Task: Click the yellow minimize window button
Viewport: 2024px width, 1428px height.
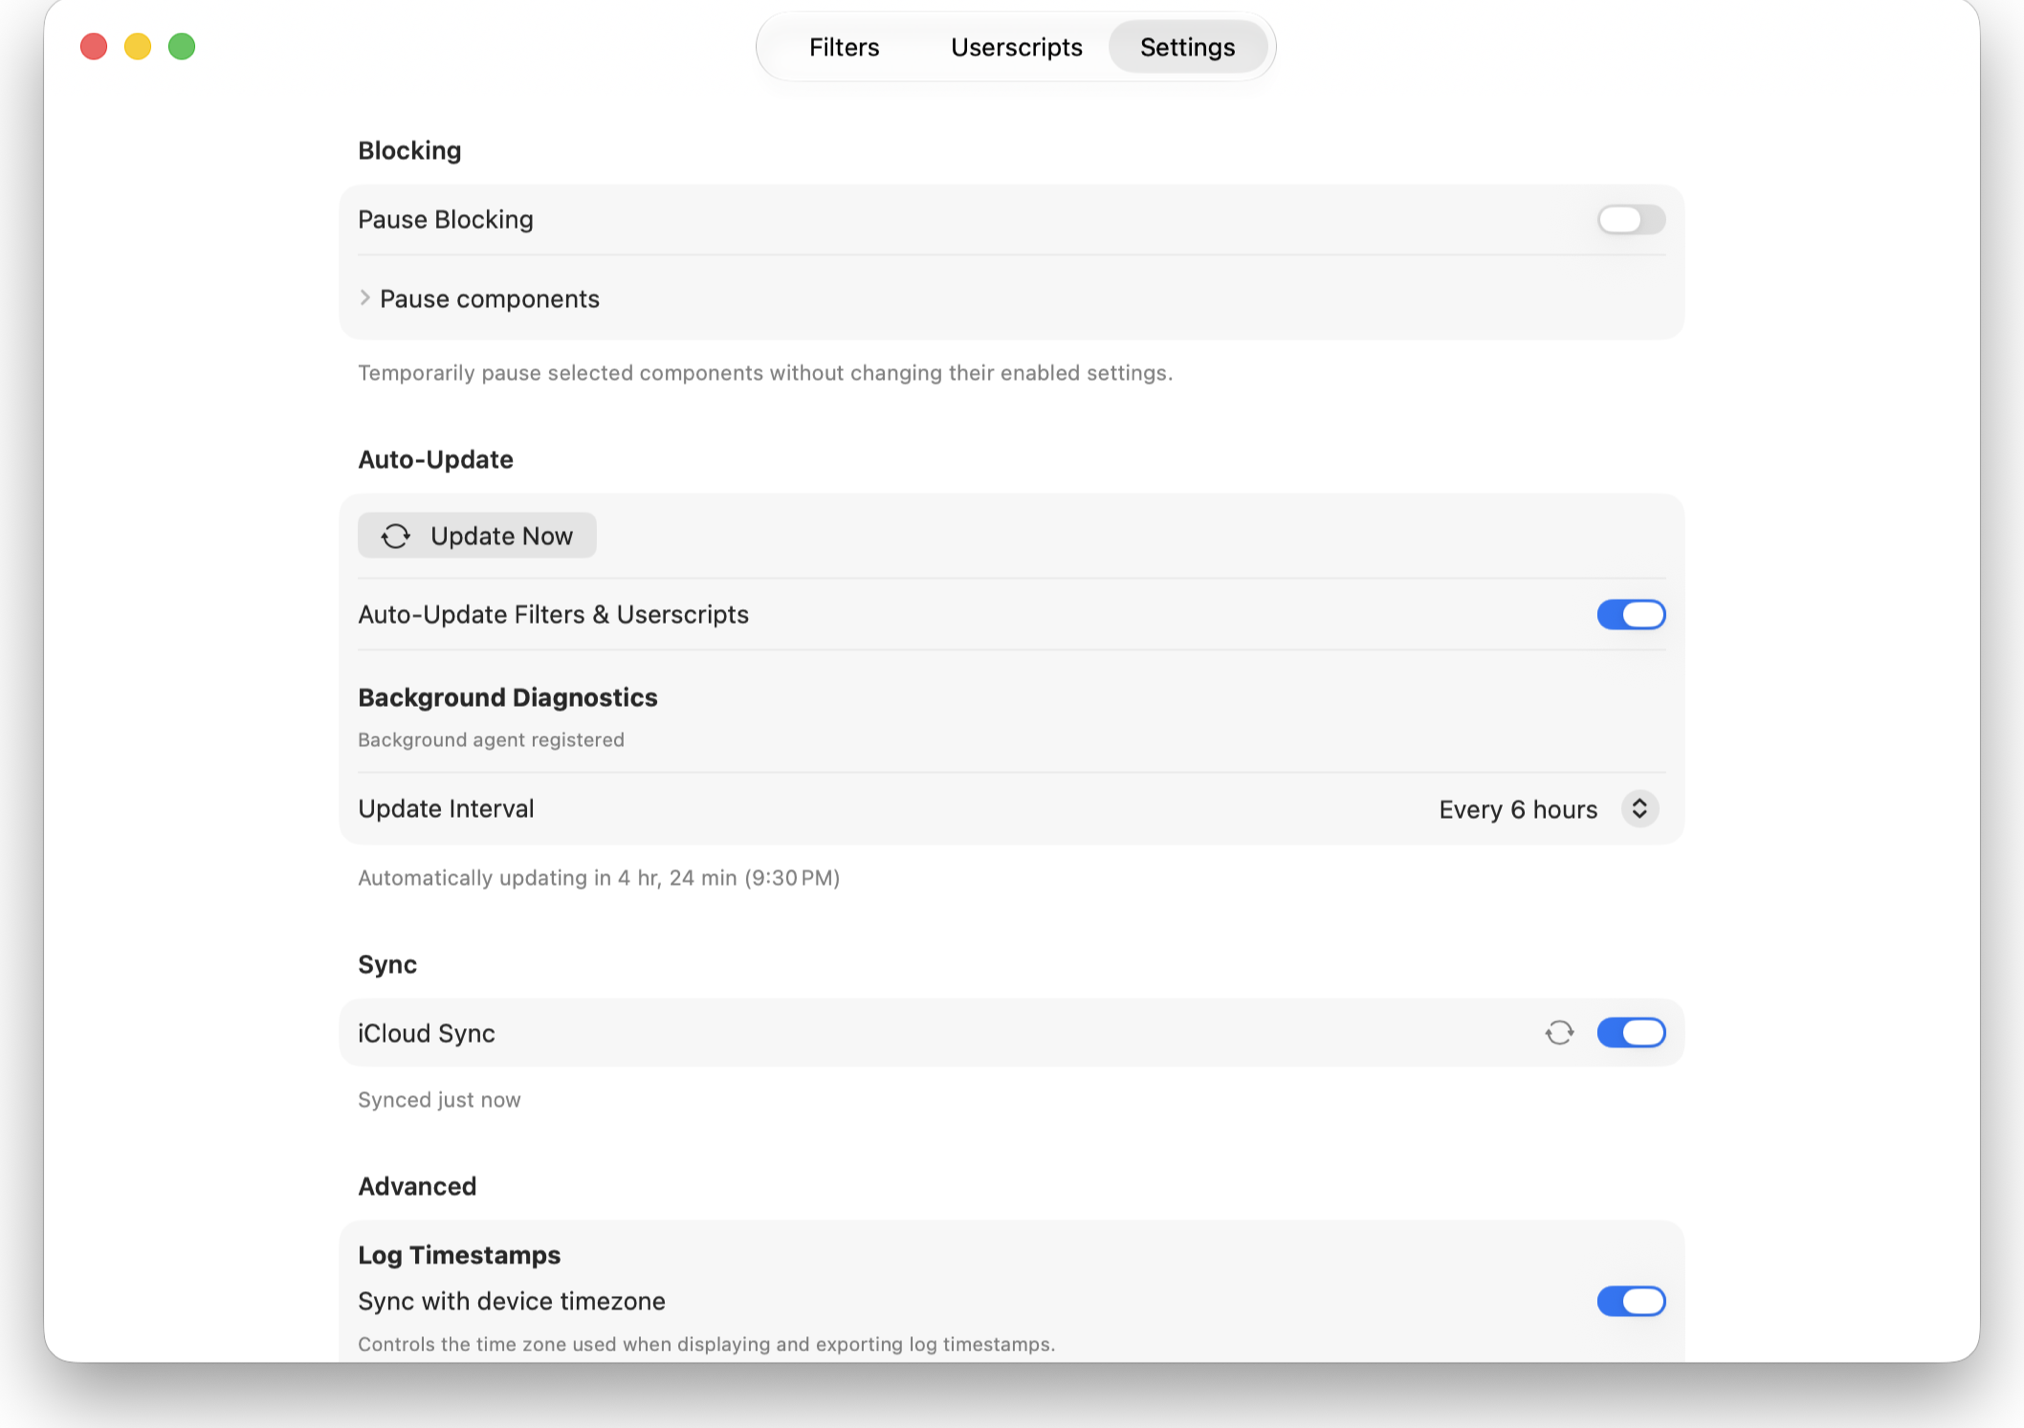Action: pyautogui.click(x=138, y=46)
